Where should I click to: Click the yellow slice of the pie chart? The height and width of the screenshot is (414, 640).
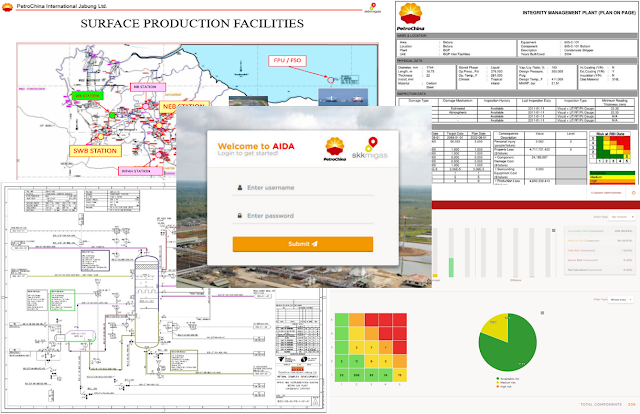pyautogui.click(x=495, y=327)
